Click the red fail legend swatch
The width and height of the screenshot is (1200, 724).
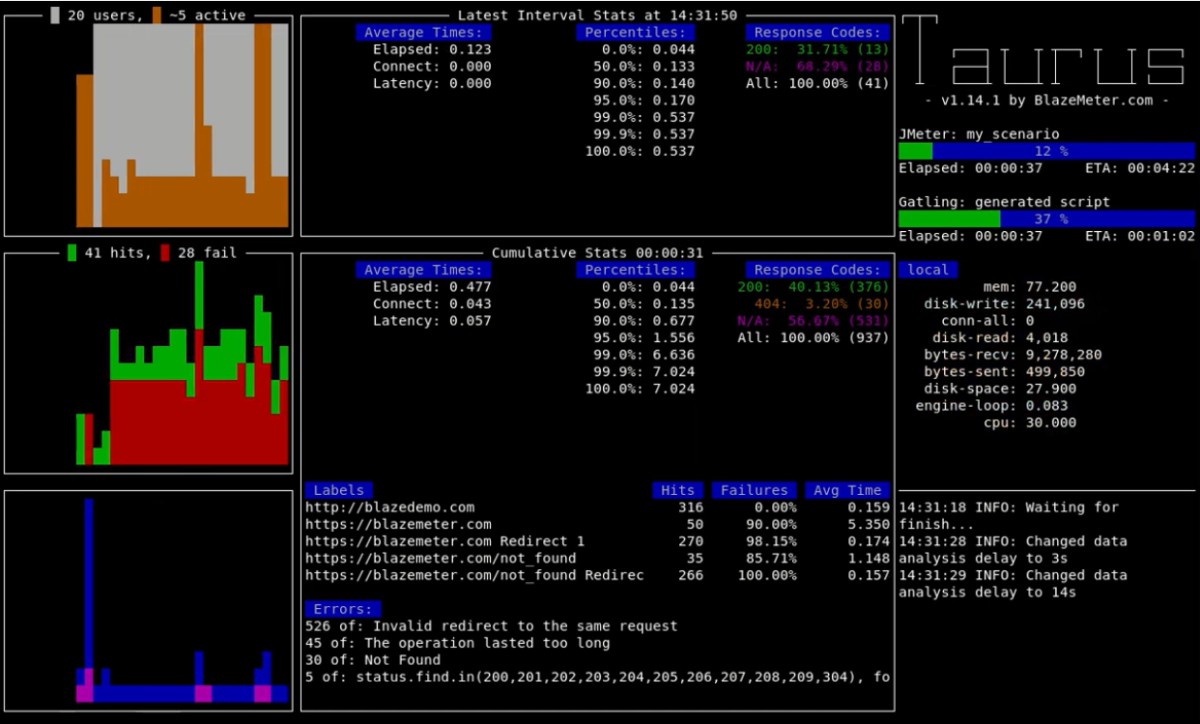[x=165, y=253]
